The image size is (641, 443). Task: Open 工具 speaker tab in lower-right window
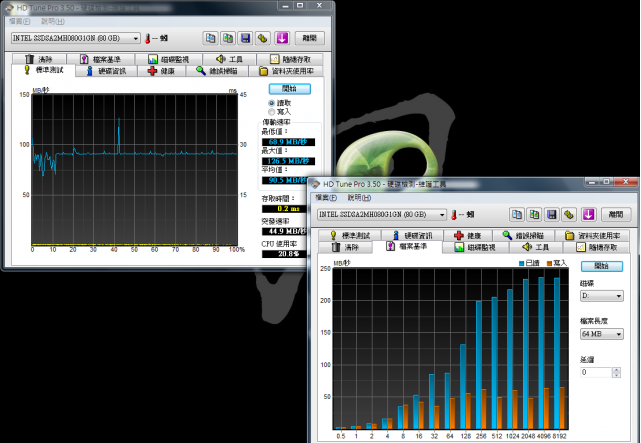(536, 247)
